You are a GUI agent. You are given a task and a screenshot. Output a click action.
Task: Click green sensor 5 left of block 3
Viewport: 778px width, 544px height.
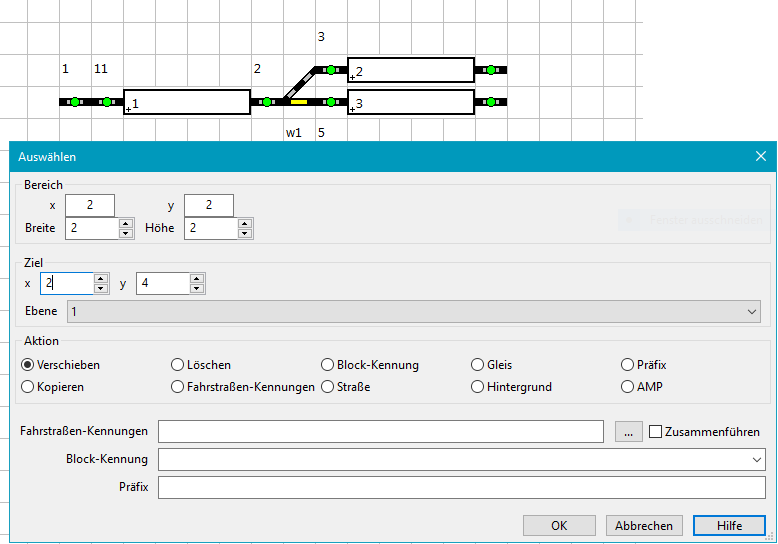(331, 102)
